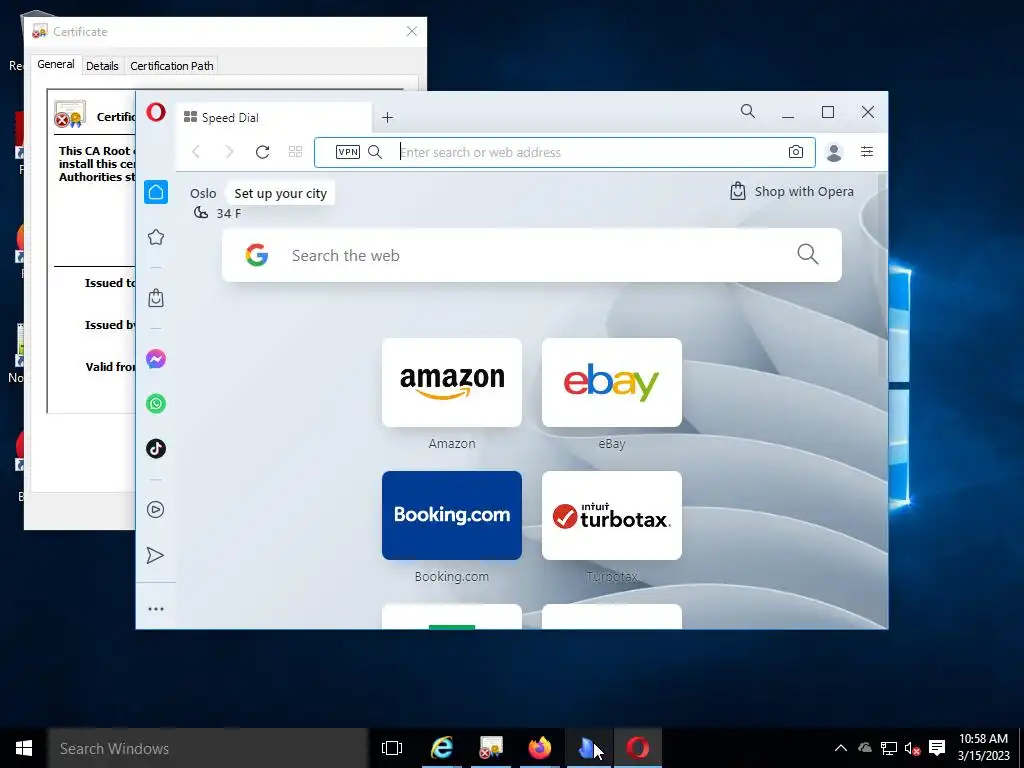Switch to General tab in Certificate window
This screenshot has width=1024, height=768.
pyautogui.click(x=56, y=64)
